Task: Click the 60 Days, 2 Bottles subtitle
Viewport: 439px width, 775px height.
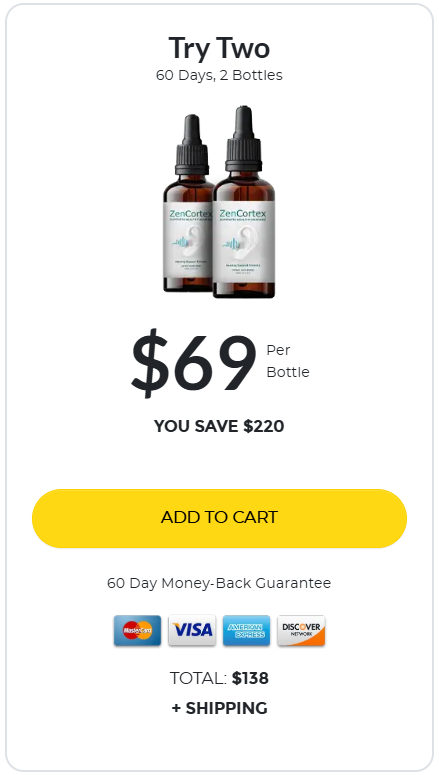Action: (220, 75)
